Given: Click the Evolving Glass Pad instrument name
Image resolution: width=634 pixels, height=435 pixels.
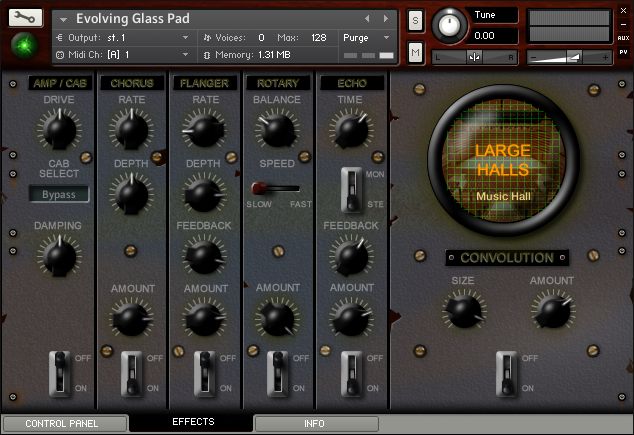Looking at the screenshot, I should point(133,19).
